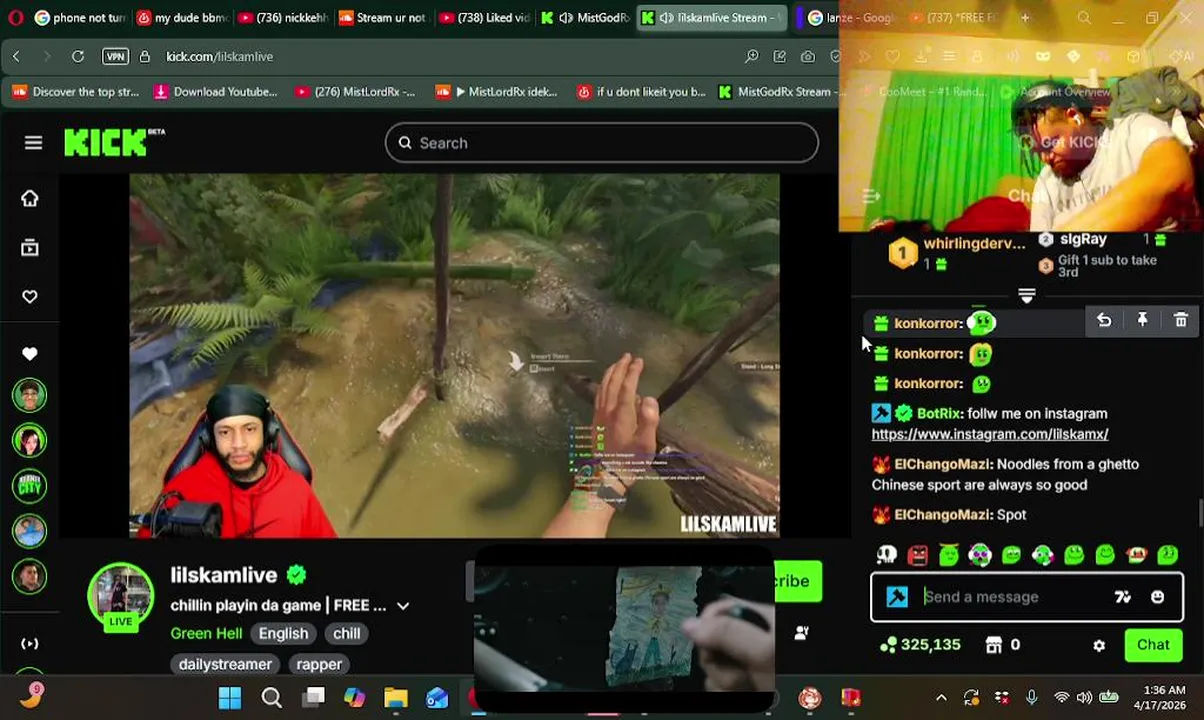Switch to MistGodRx Kick tab

586,18
